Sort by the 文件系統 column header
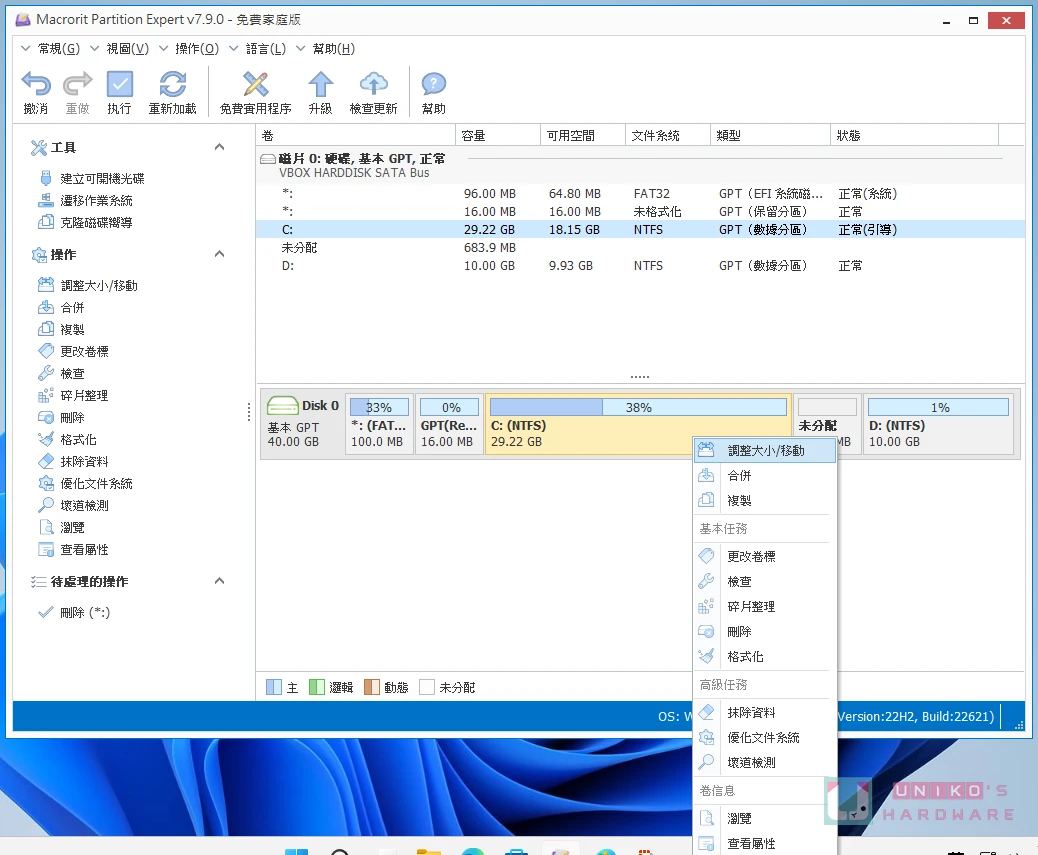This screenshot has height=855, width=1038. [x=667, y=136]
